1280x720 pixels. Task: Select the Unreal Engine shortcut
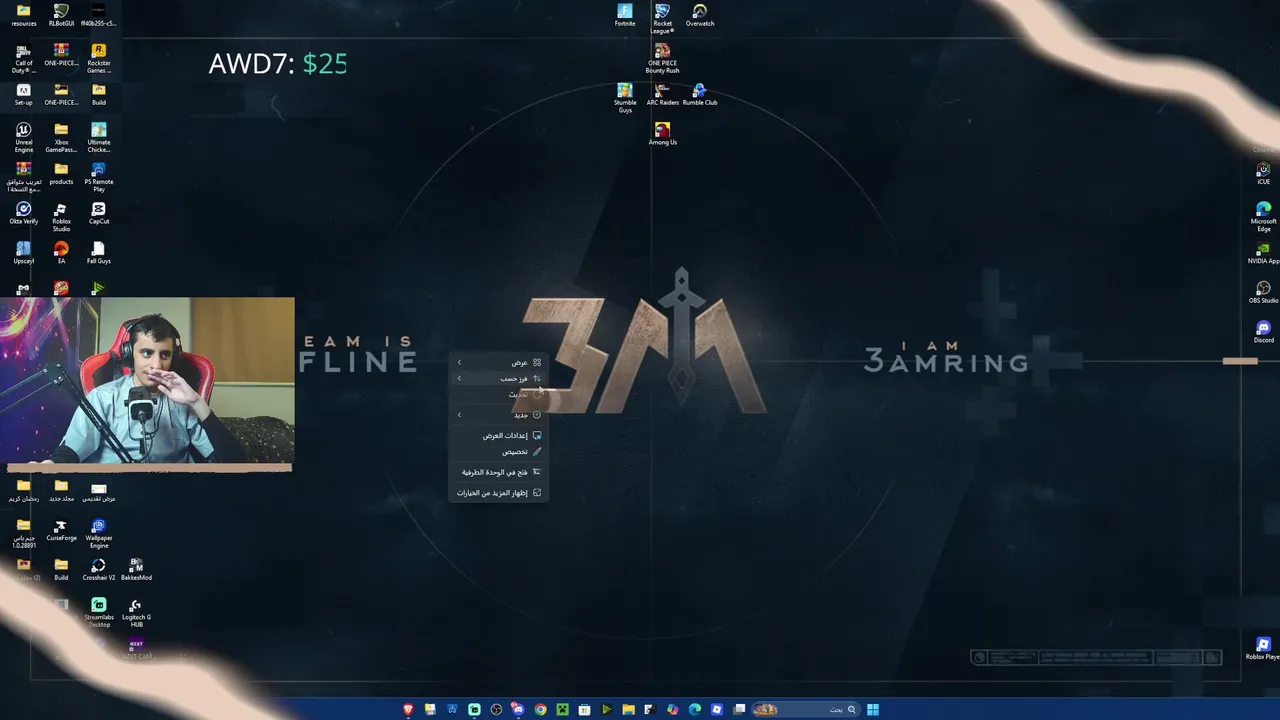pyautogui.click(x=24, y=138)
